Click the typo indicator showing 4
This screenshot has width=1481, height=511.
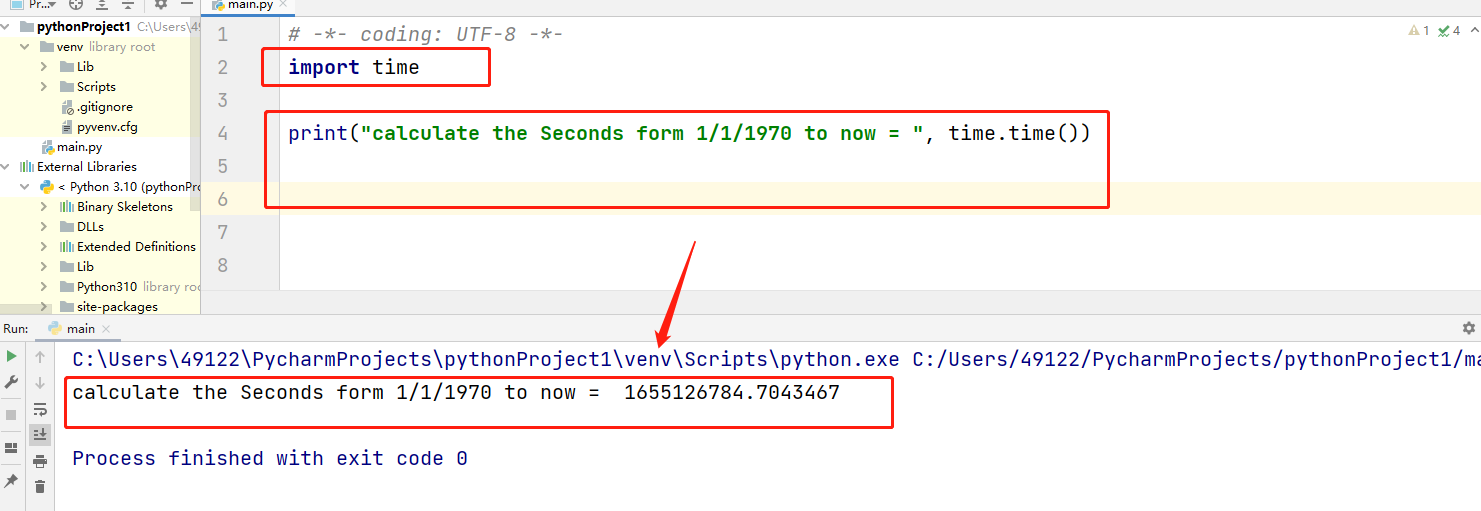point(1449,31)
